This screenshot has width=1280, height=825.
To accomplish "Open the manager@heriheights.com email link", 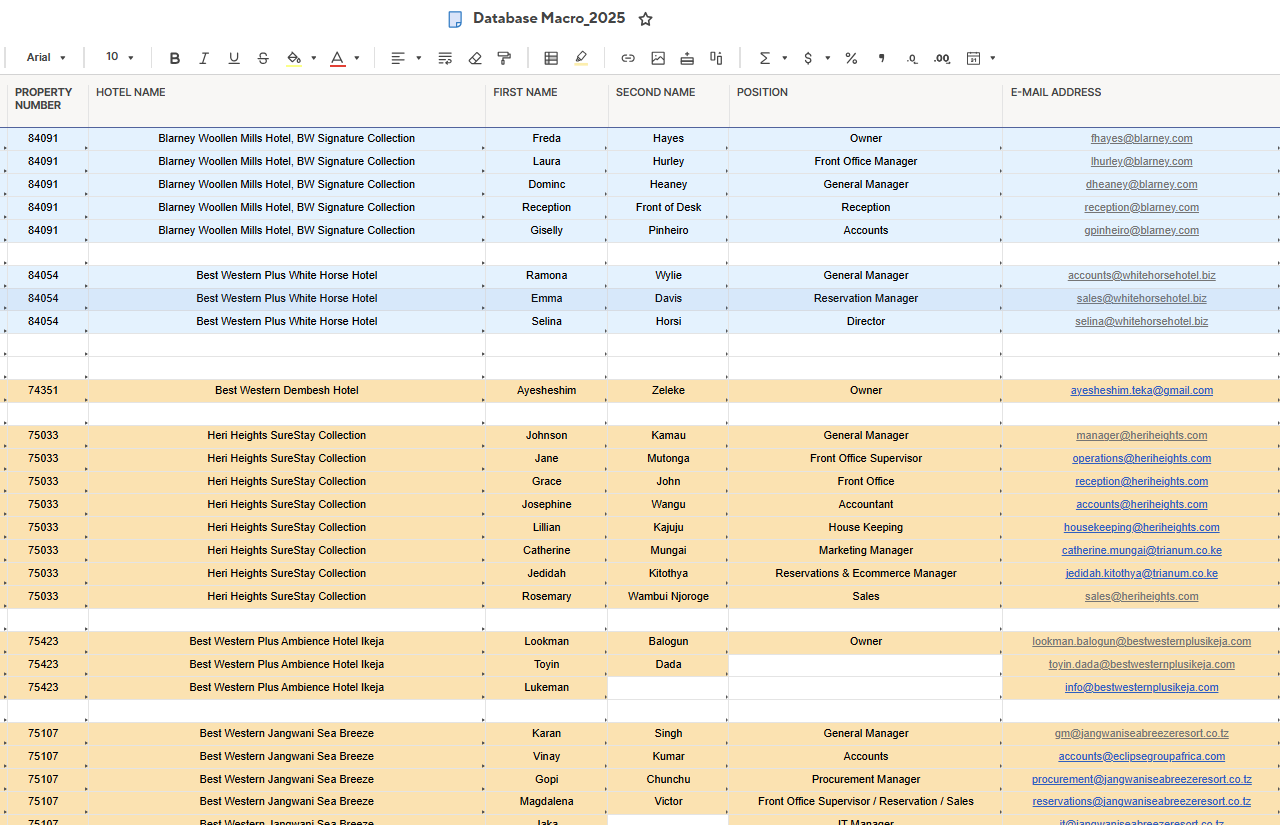I will 1141,436.
